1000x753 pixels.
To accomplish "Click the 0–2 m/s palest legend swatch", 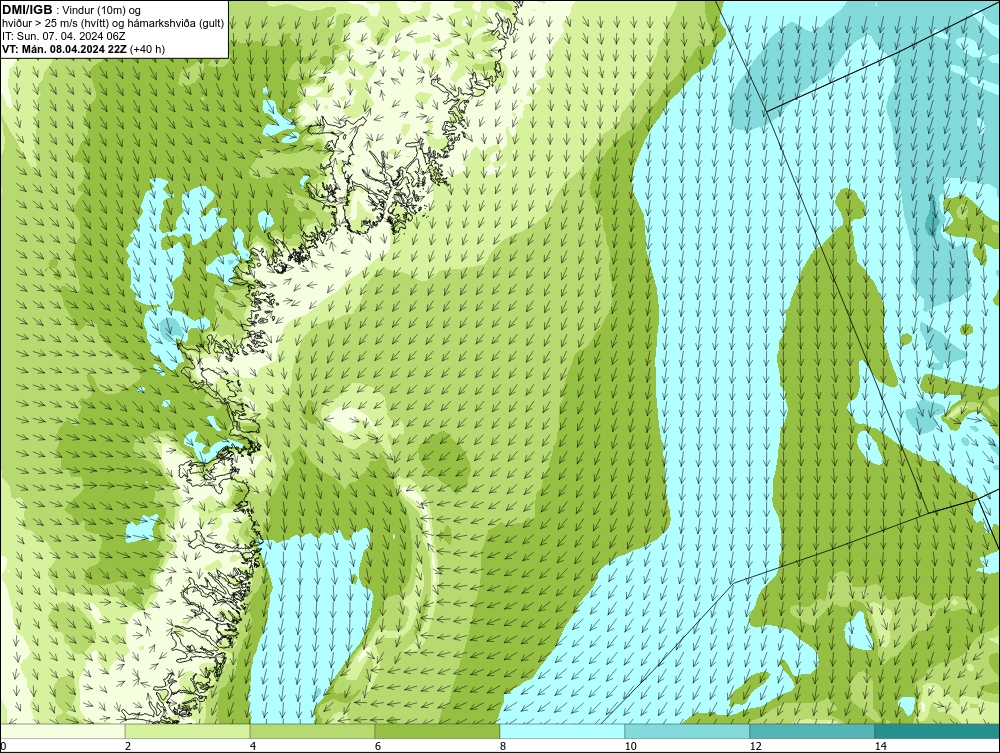I will click(x=62, y=731).
